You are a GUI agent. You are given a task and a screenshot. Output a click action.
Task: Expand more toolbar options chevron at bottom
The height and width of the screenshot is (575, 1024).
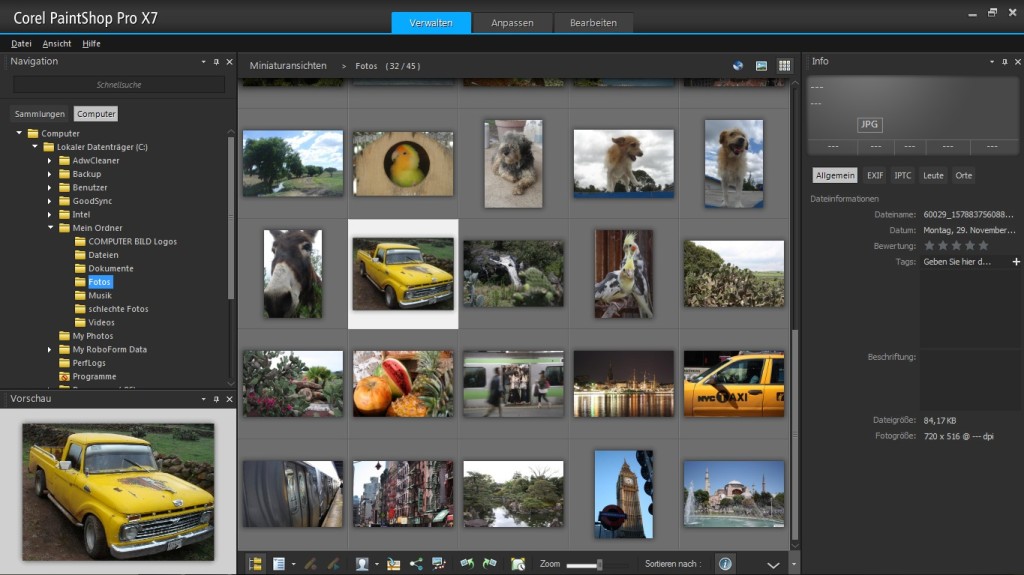[x=773, y=565]
